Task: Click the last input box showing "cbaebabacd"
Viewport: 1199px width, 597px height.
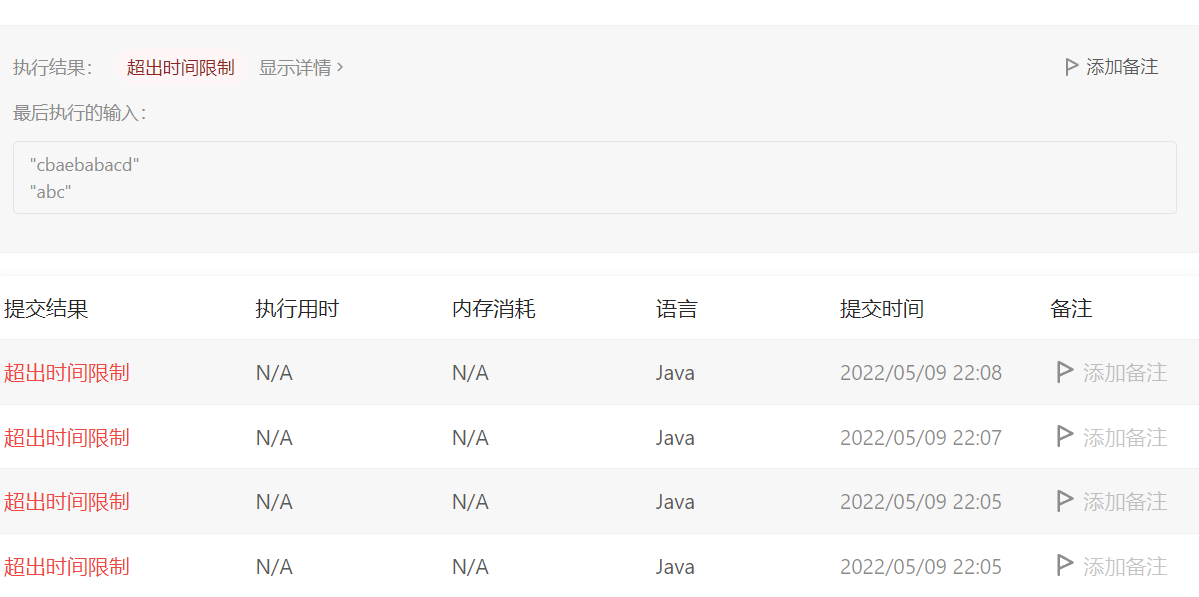Action: pos(594,177)
